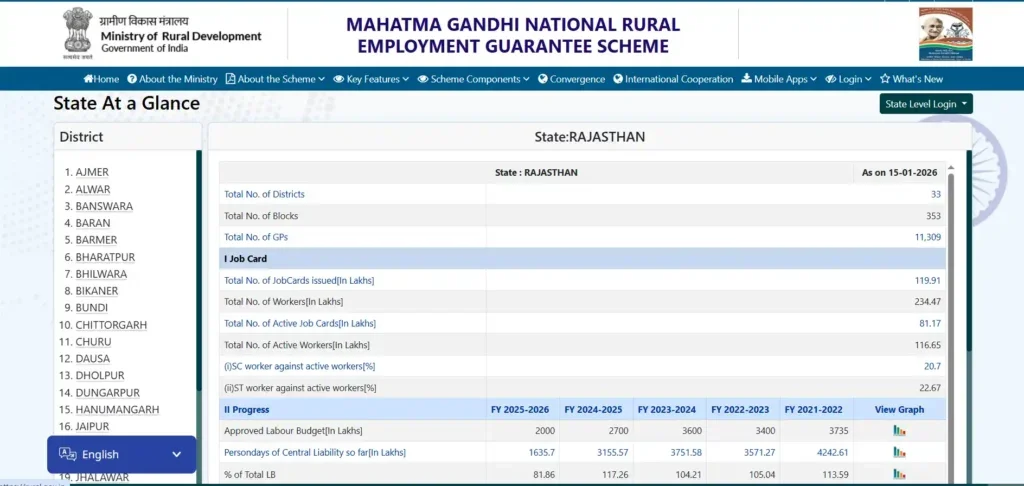Click JobCards issued value 119.91

coord(927,280)
